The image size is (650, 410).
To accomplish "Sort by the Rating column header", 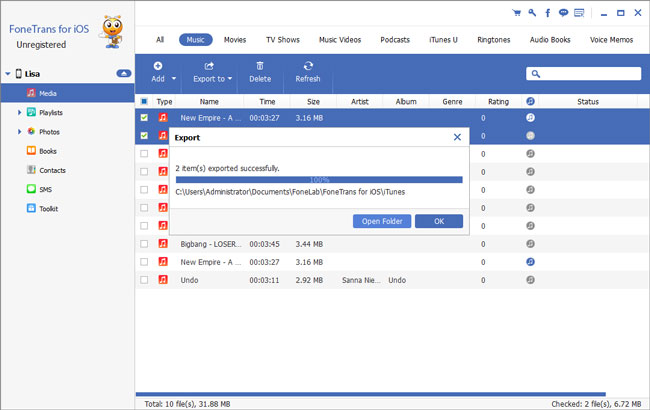I will (x=498, y=102).
